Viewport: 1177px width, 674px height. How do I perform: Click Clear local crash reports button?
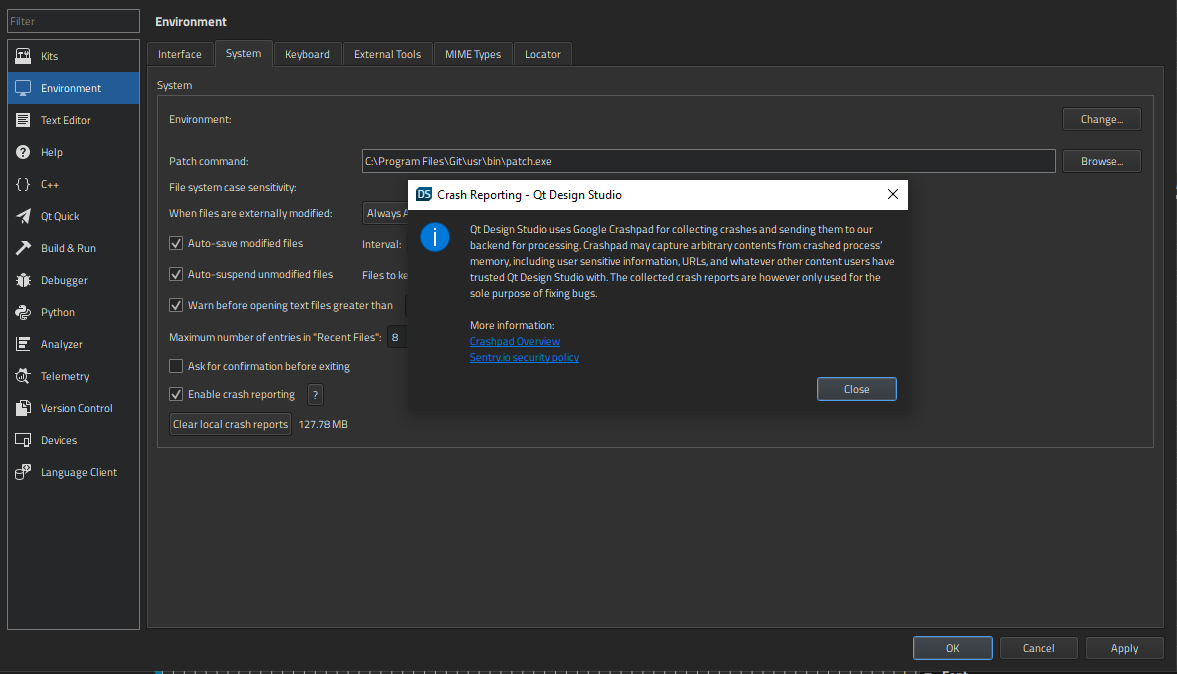[x=231, y=424]
